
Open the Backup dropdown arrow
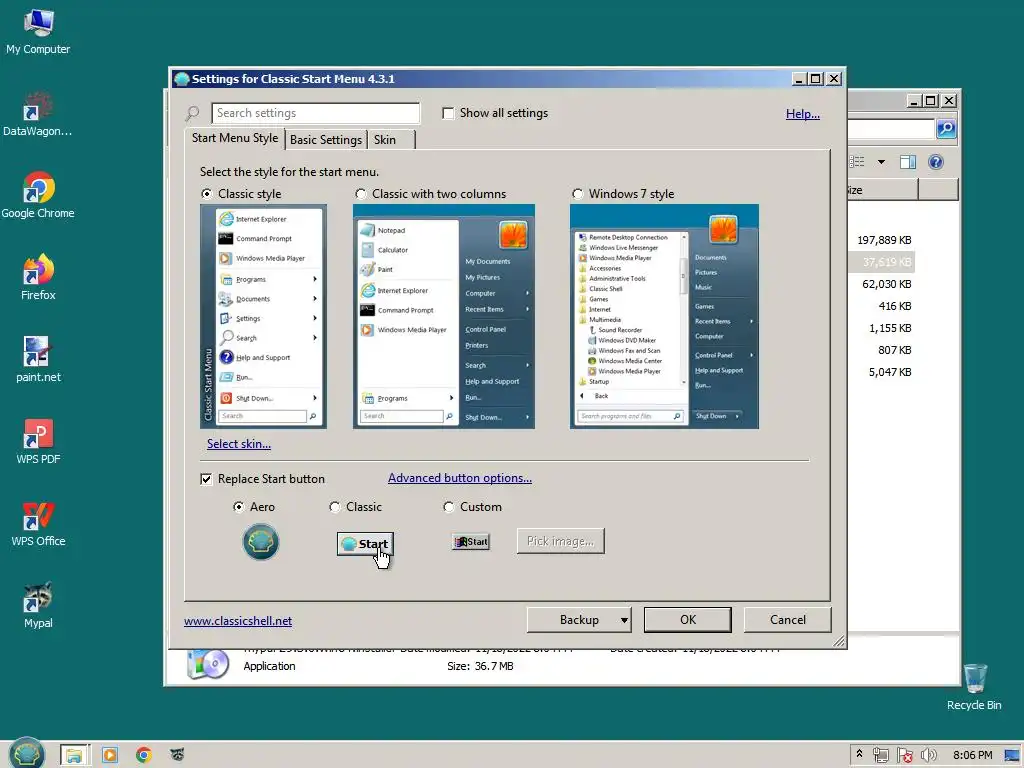(x=624, y=620)
